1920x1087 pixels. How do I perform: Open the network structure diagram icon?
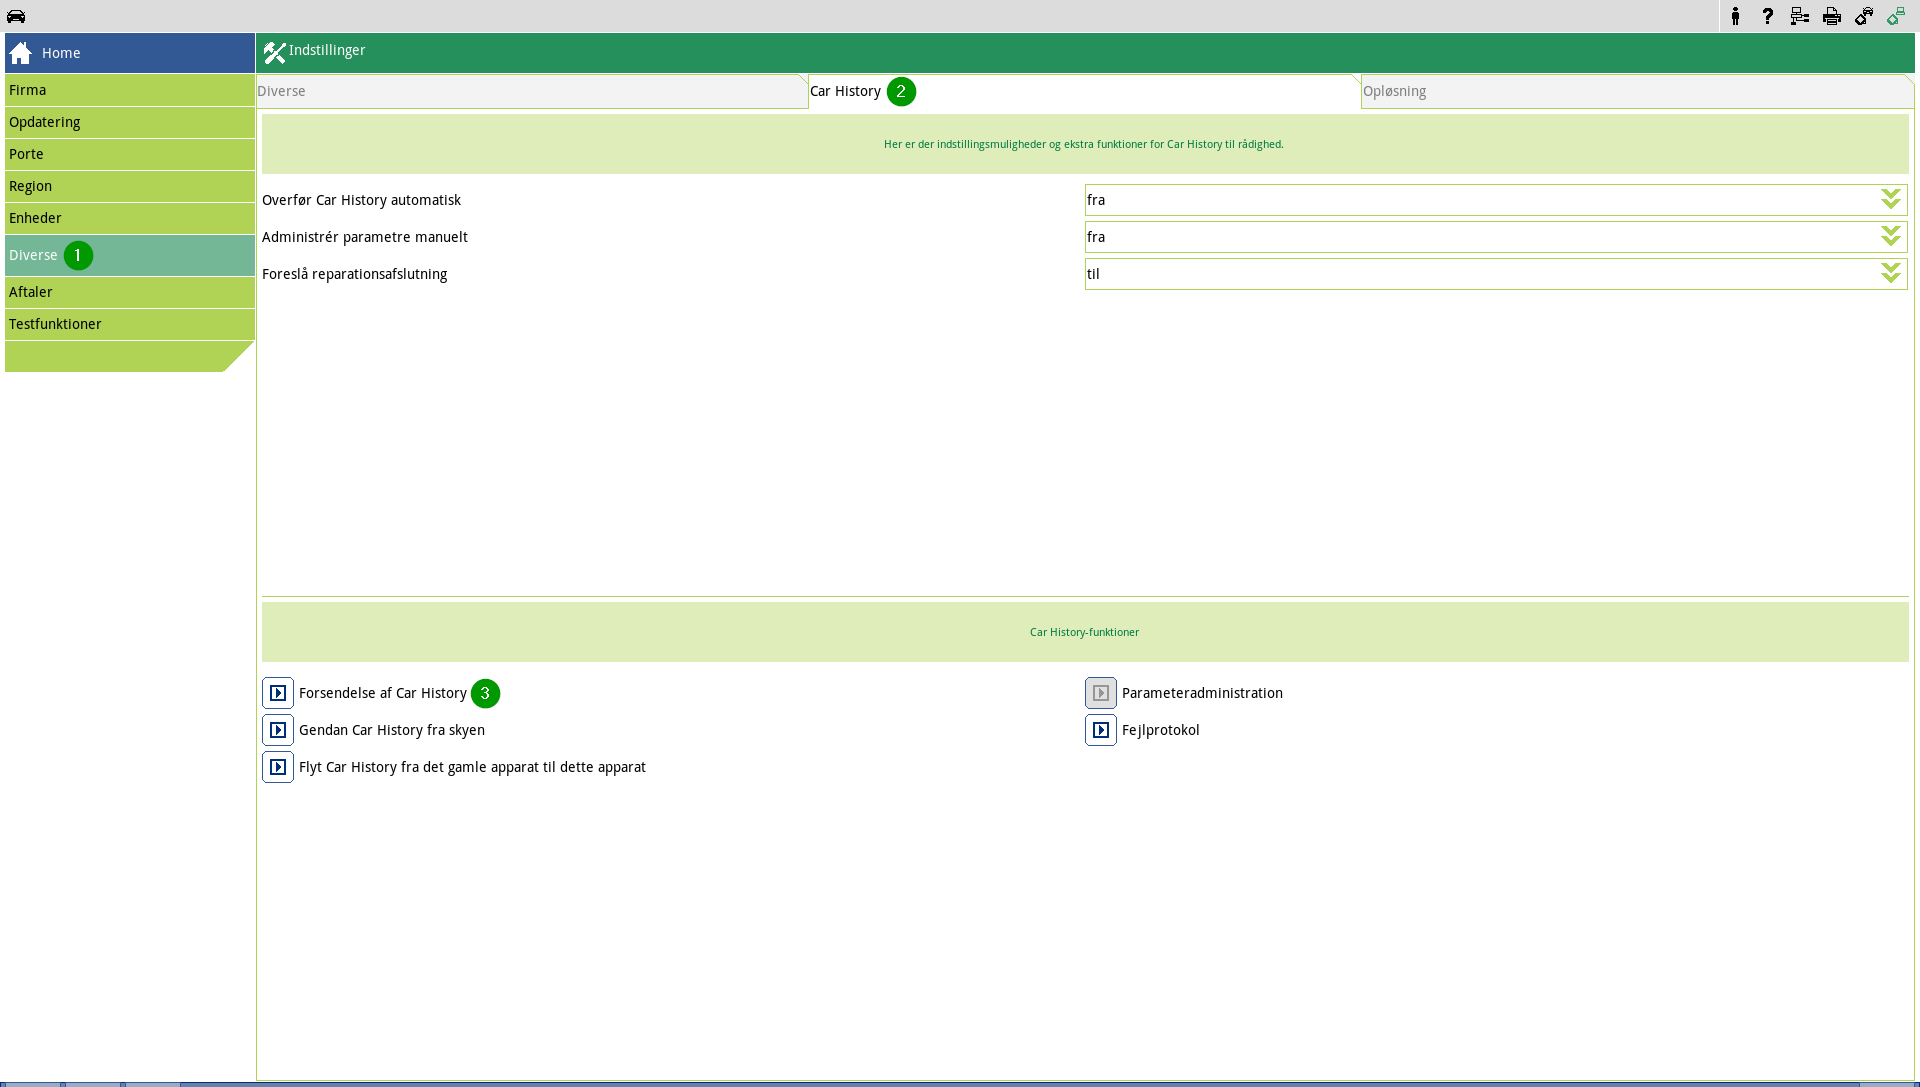1800,16
